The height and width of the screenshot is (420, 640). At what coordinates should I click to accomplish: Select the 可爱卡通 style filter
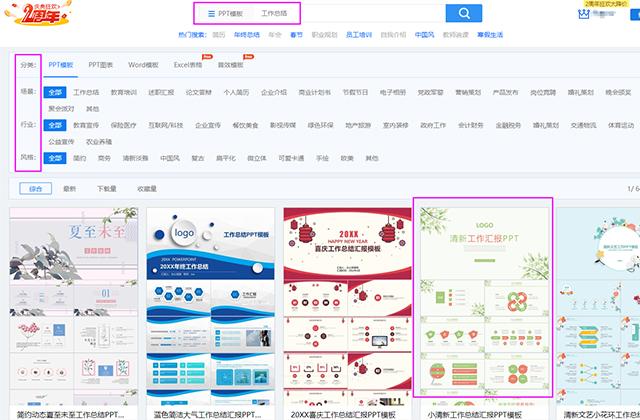coord(291,158)
